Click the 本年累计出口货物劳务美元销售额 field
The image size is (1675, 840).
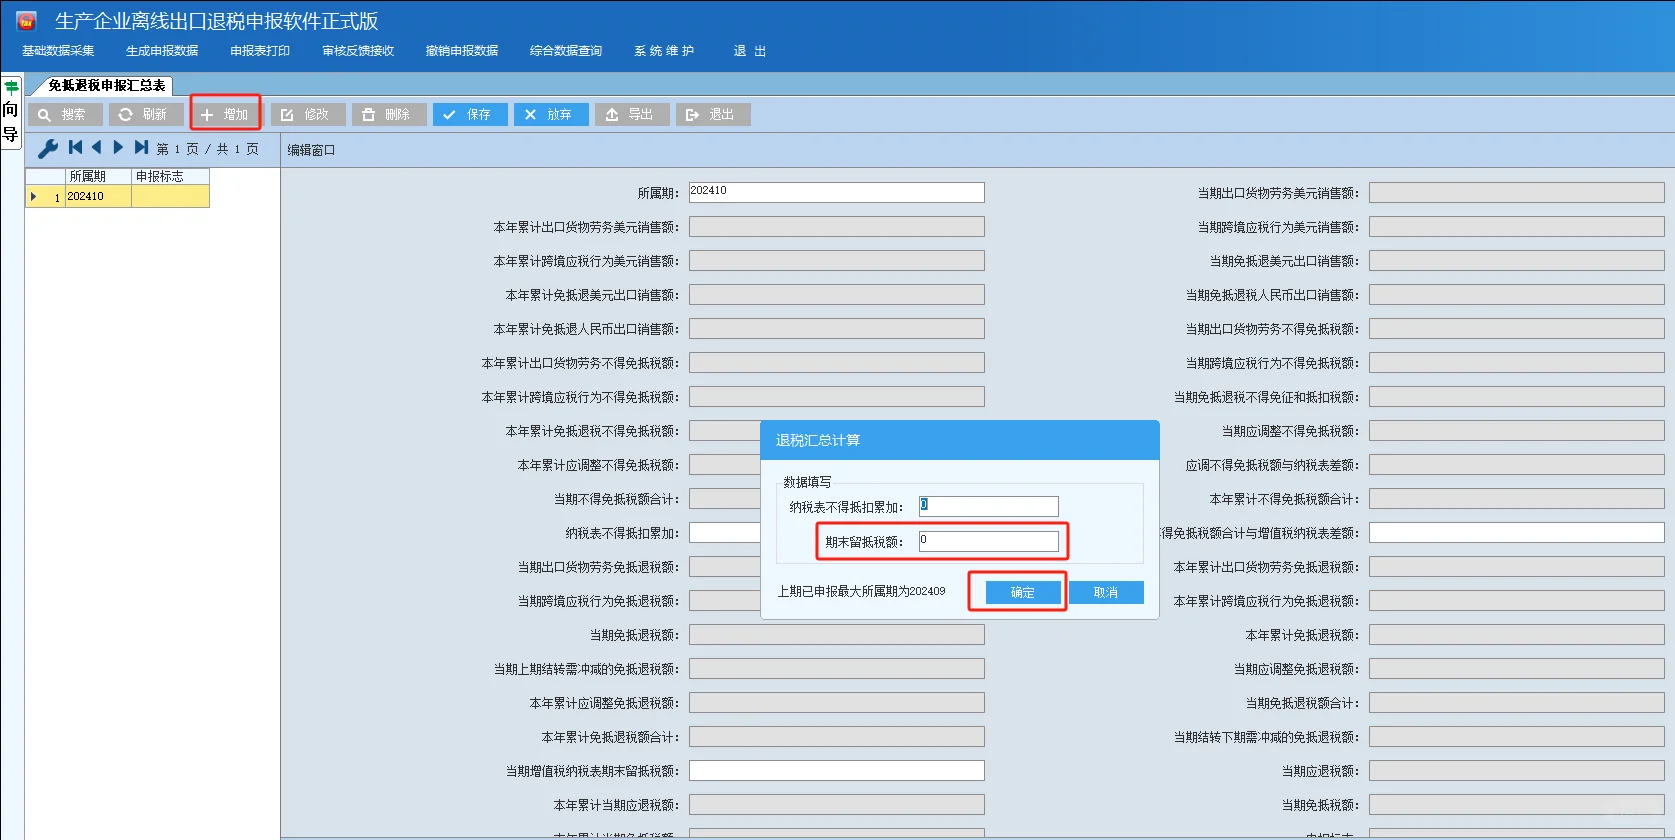click(x=837, y=226)
